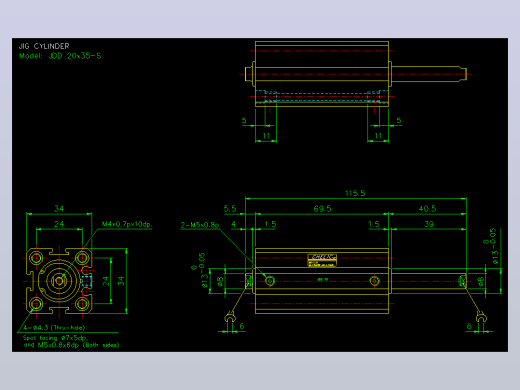Select the 69.5 body length dimension

[322, 209]
